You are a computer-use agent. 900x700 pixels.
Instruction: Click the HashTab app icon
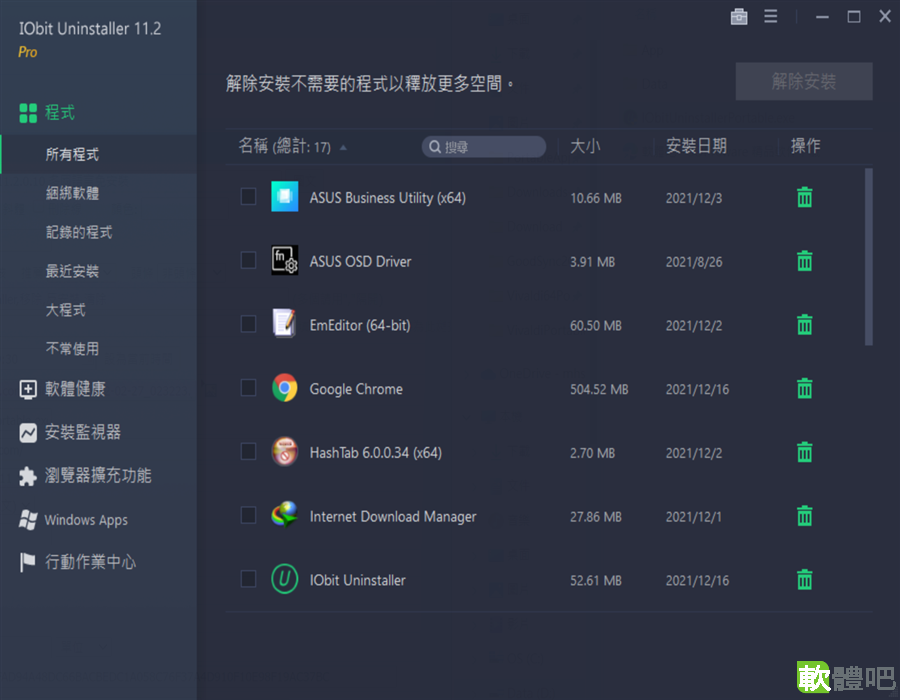coord(285,452)
